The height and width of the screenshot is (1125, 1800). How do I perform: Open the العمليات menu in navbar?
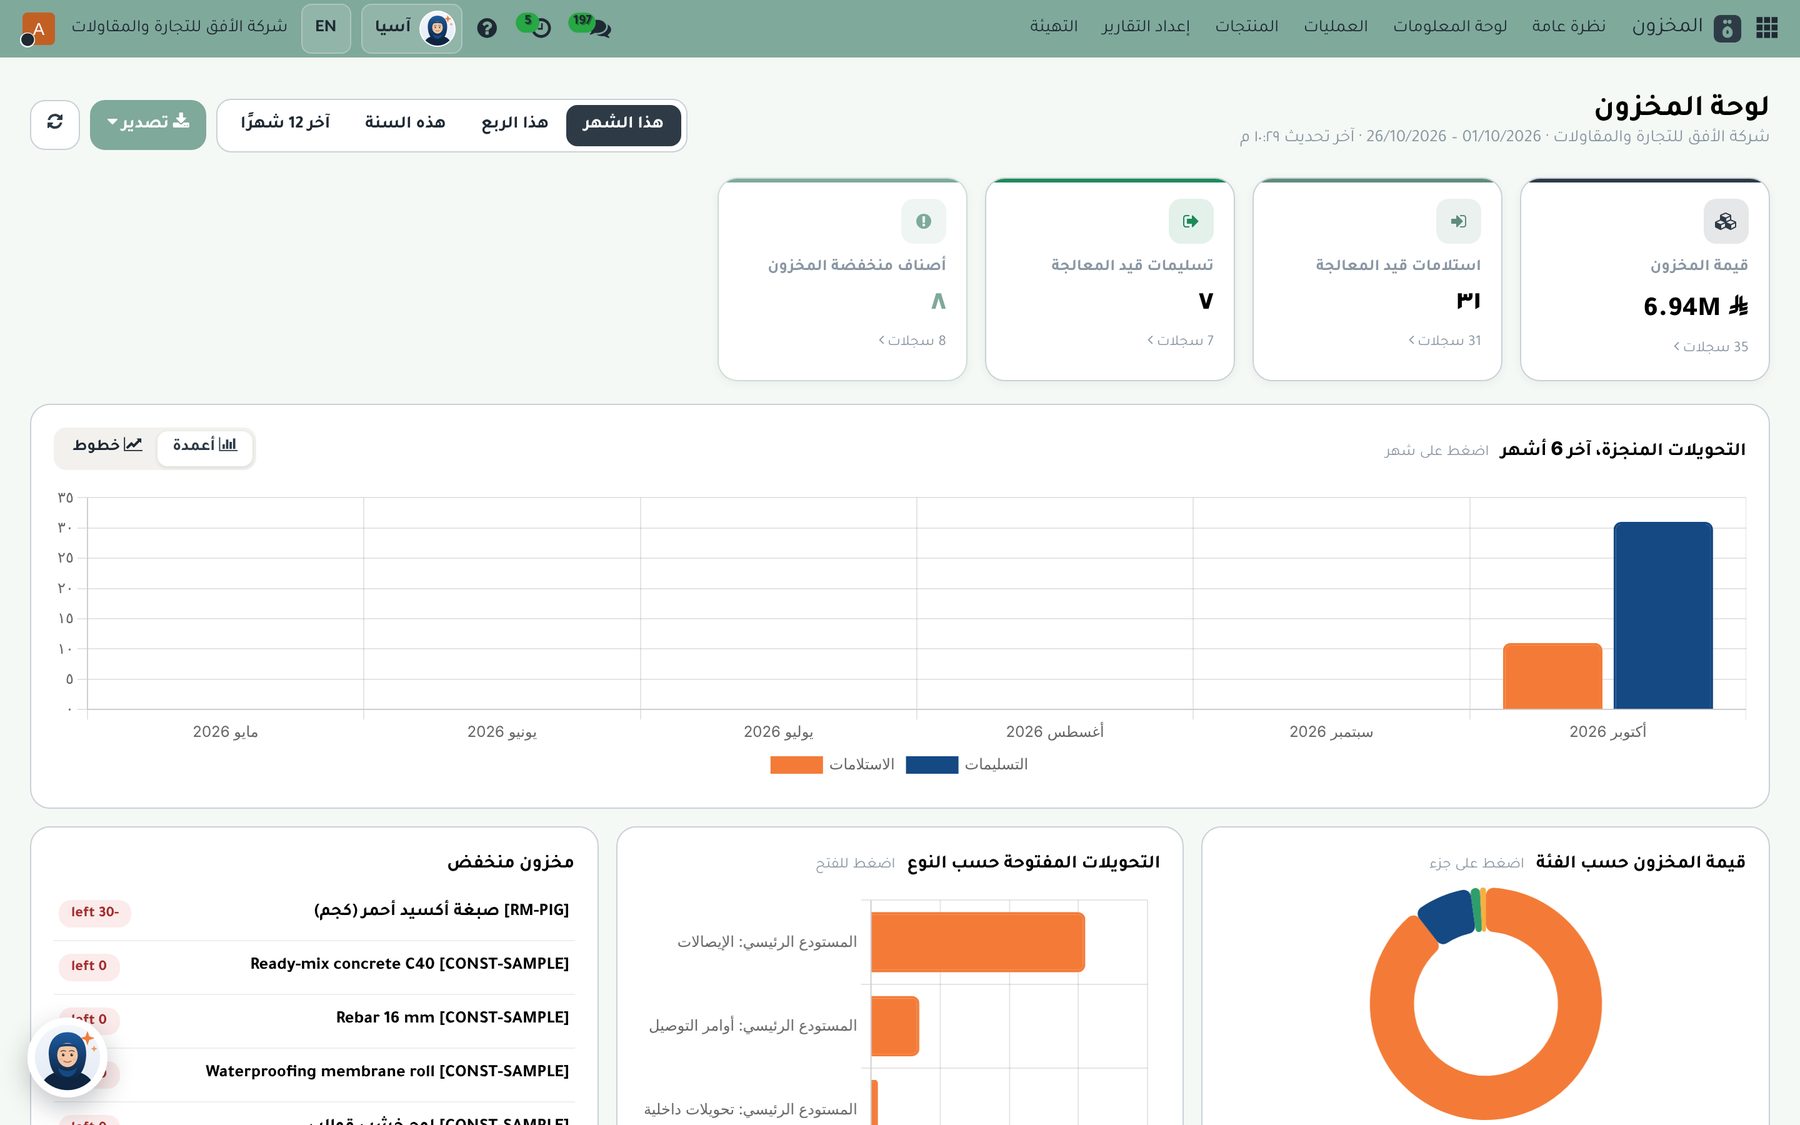click(x=1335, y=27)
